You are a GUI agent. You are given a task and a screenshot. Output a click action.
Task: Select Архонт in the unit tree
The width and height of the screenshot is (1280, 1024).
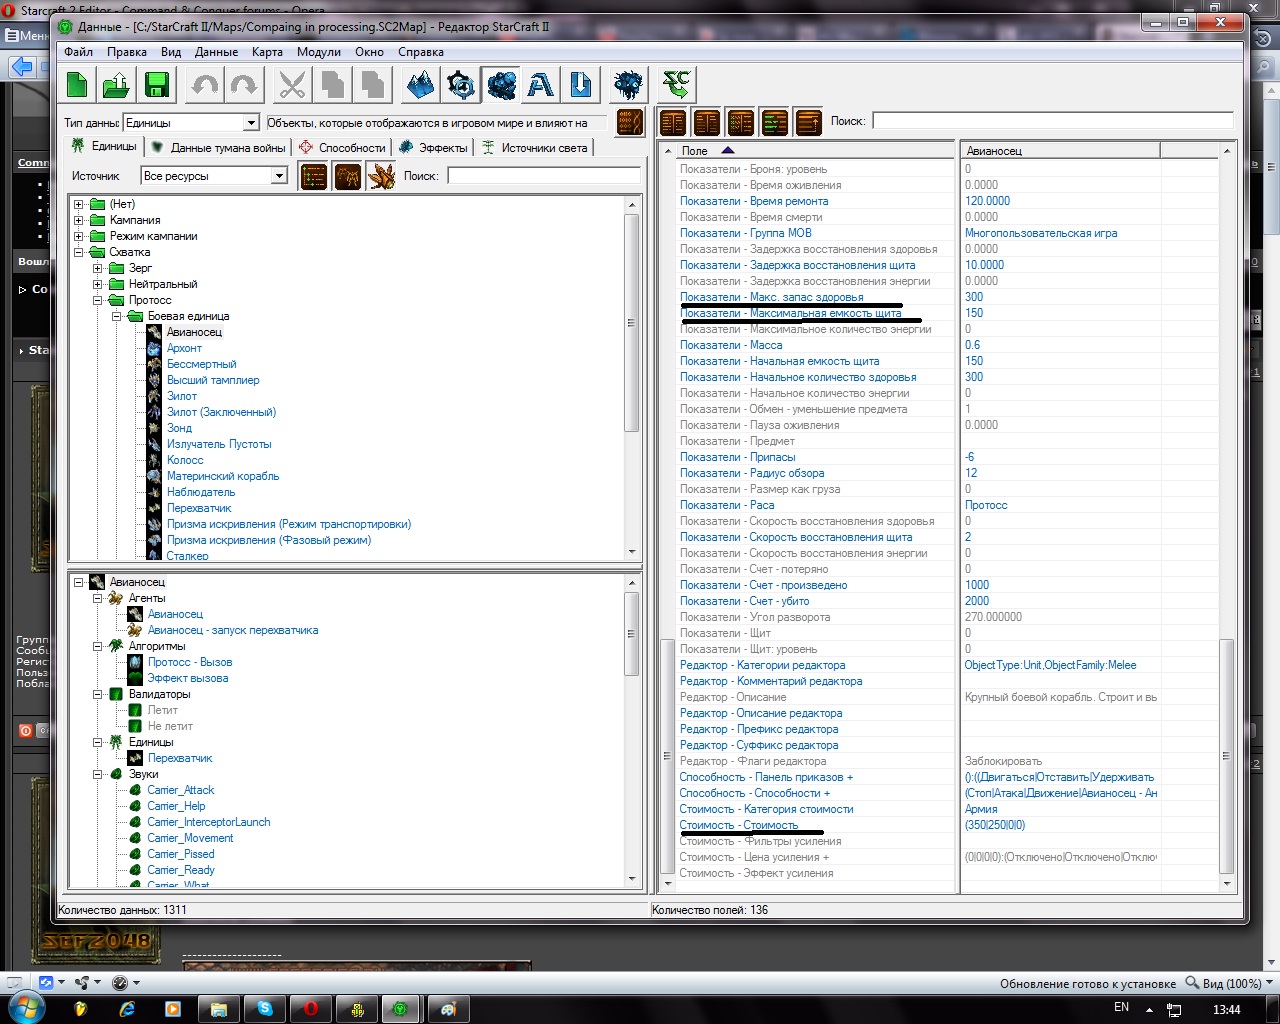(x=184, y=348)
